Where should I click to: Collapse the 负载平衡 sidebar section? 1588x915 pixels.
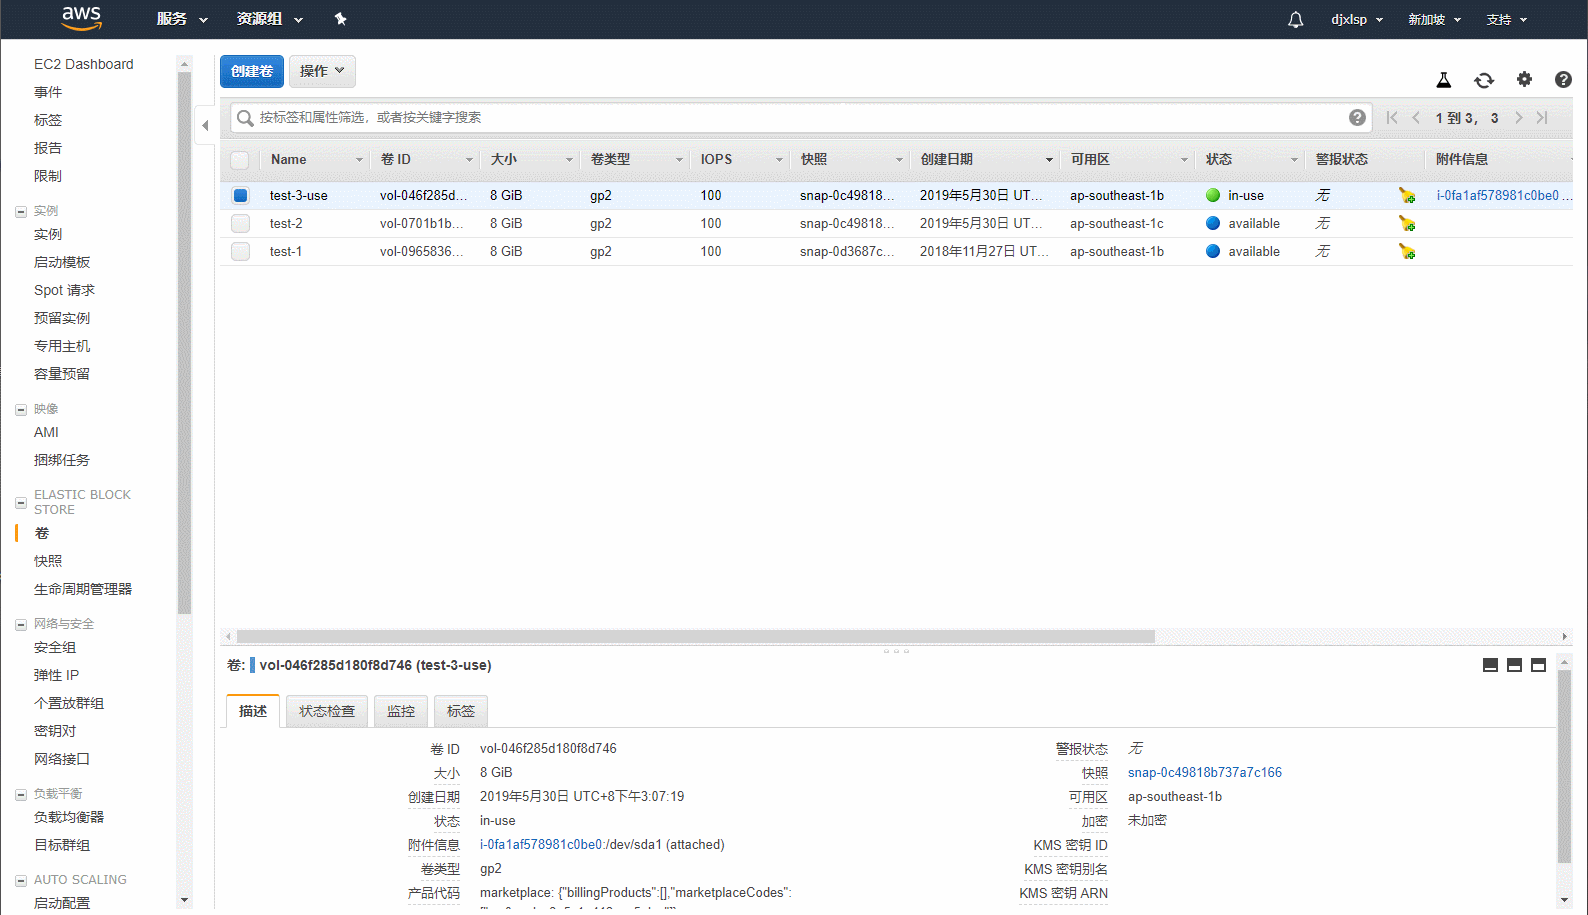(21, 794)
